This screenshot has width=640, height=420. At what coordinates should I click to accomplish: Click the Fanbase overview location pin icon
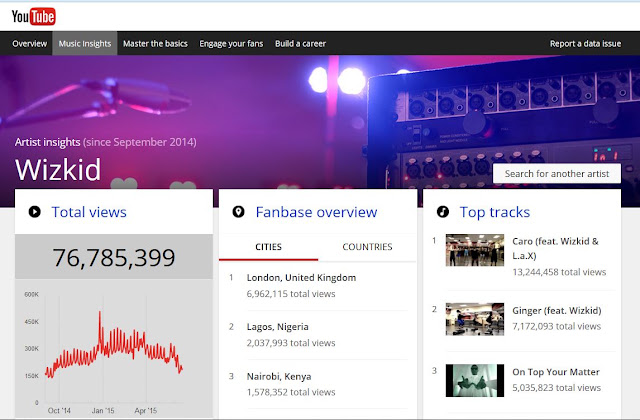pos(238,212)
